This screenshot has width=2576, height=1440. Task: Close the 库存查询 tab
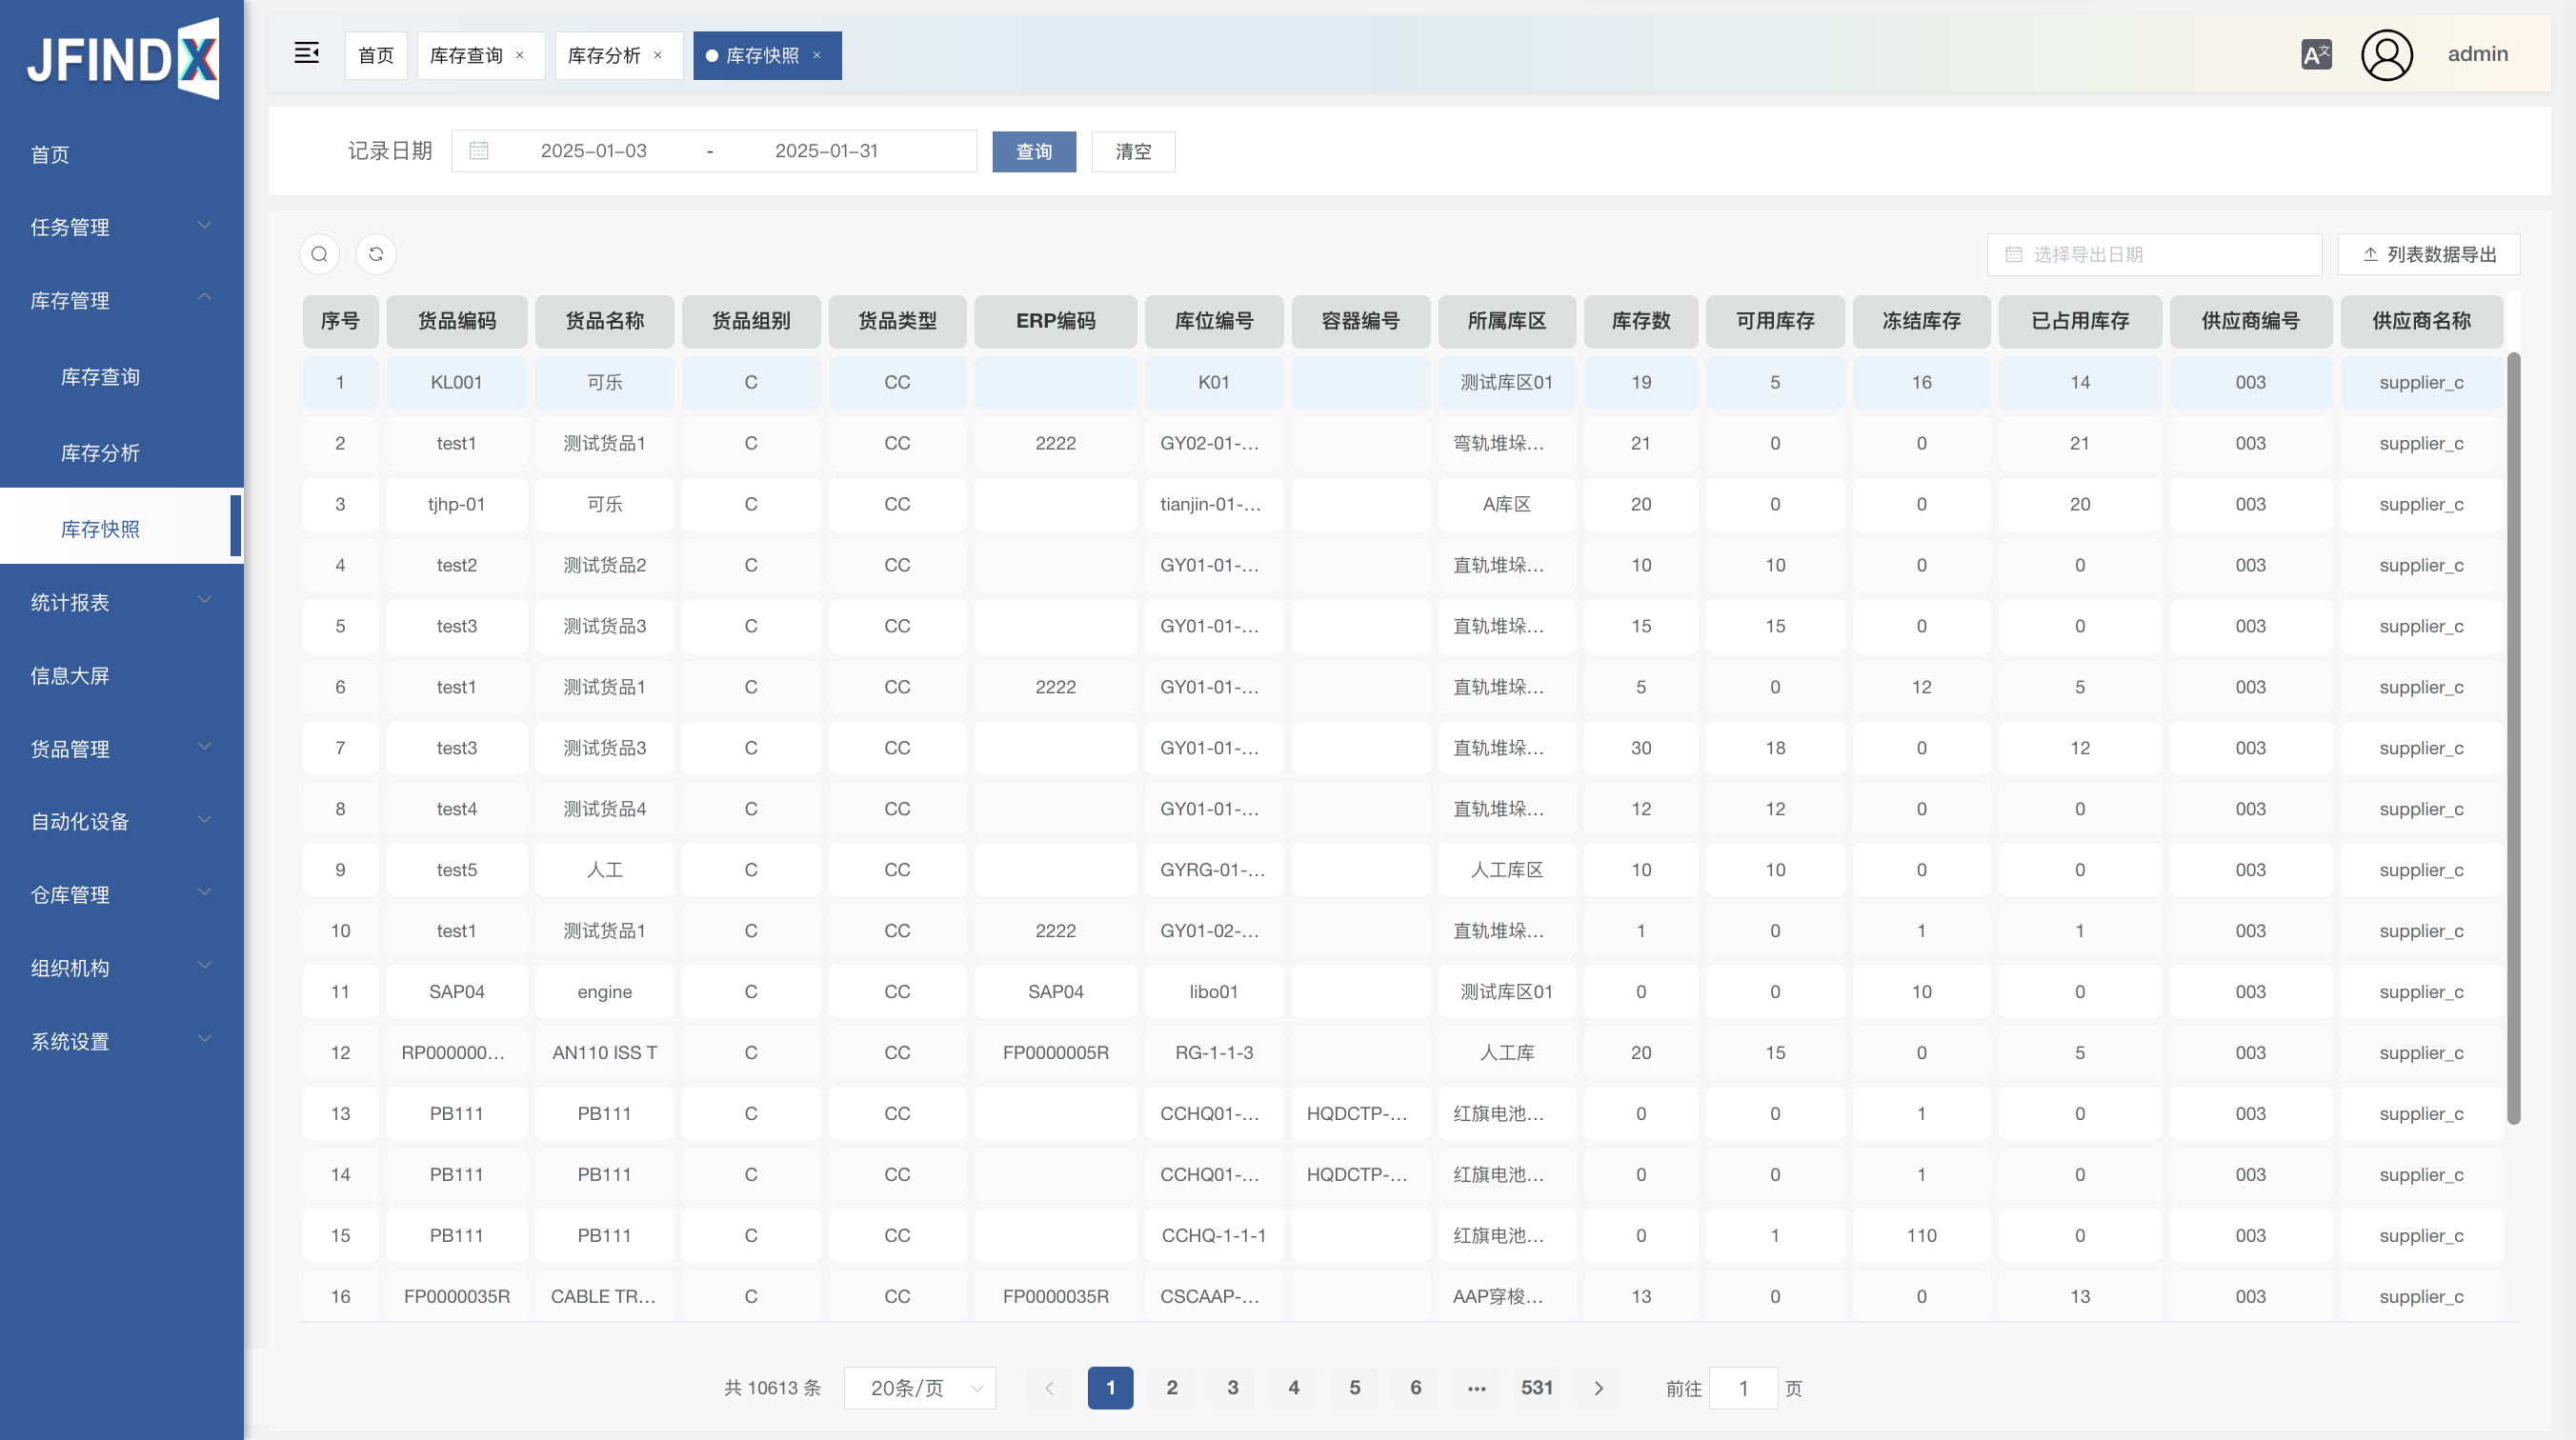point(520,55)
